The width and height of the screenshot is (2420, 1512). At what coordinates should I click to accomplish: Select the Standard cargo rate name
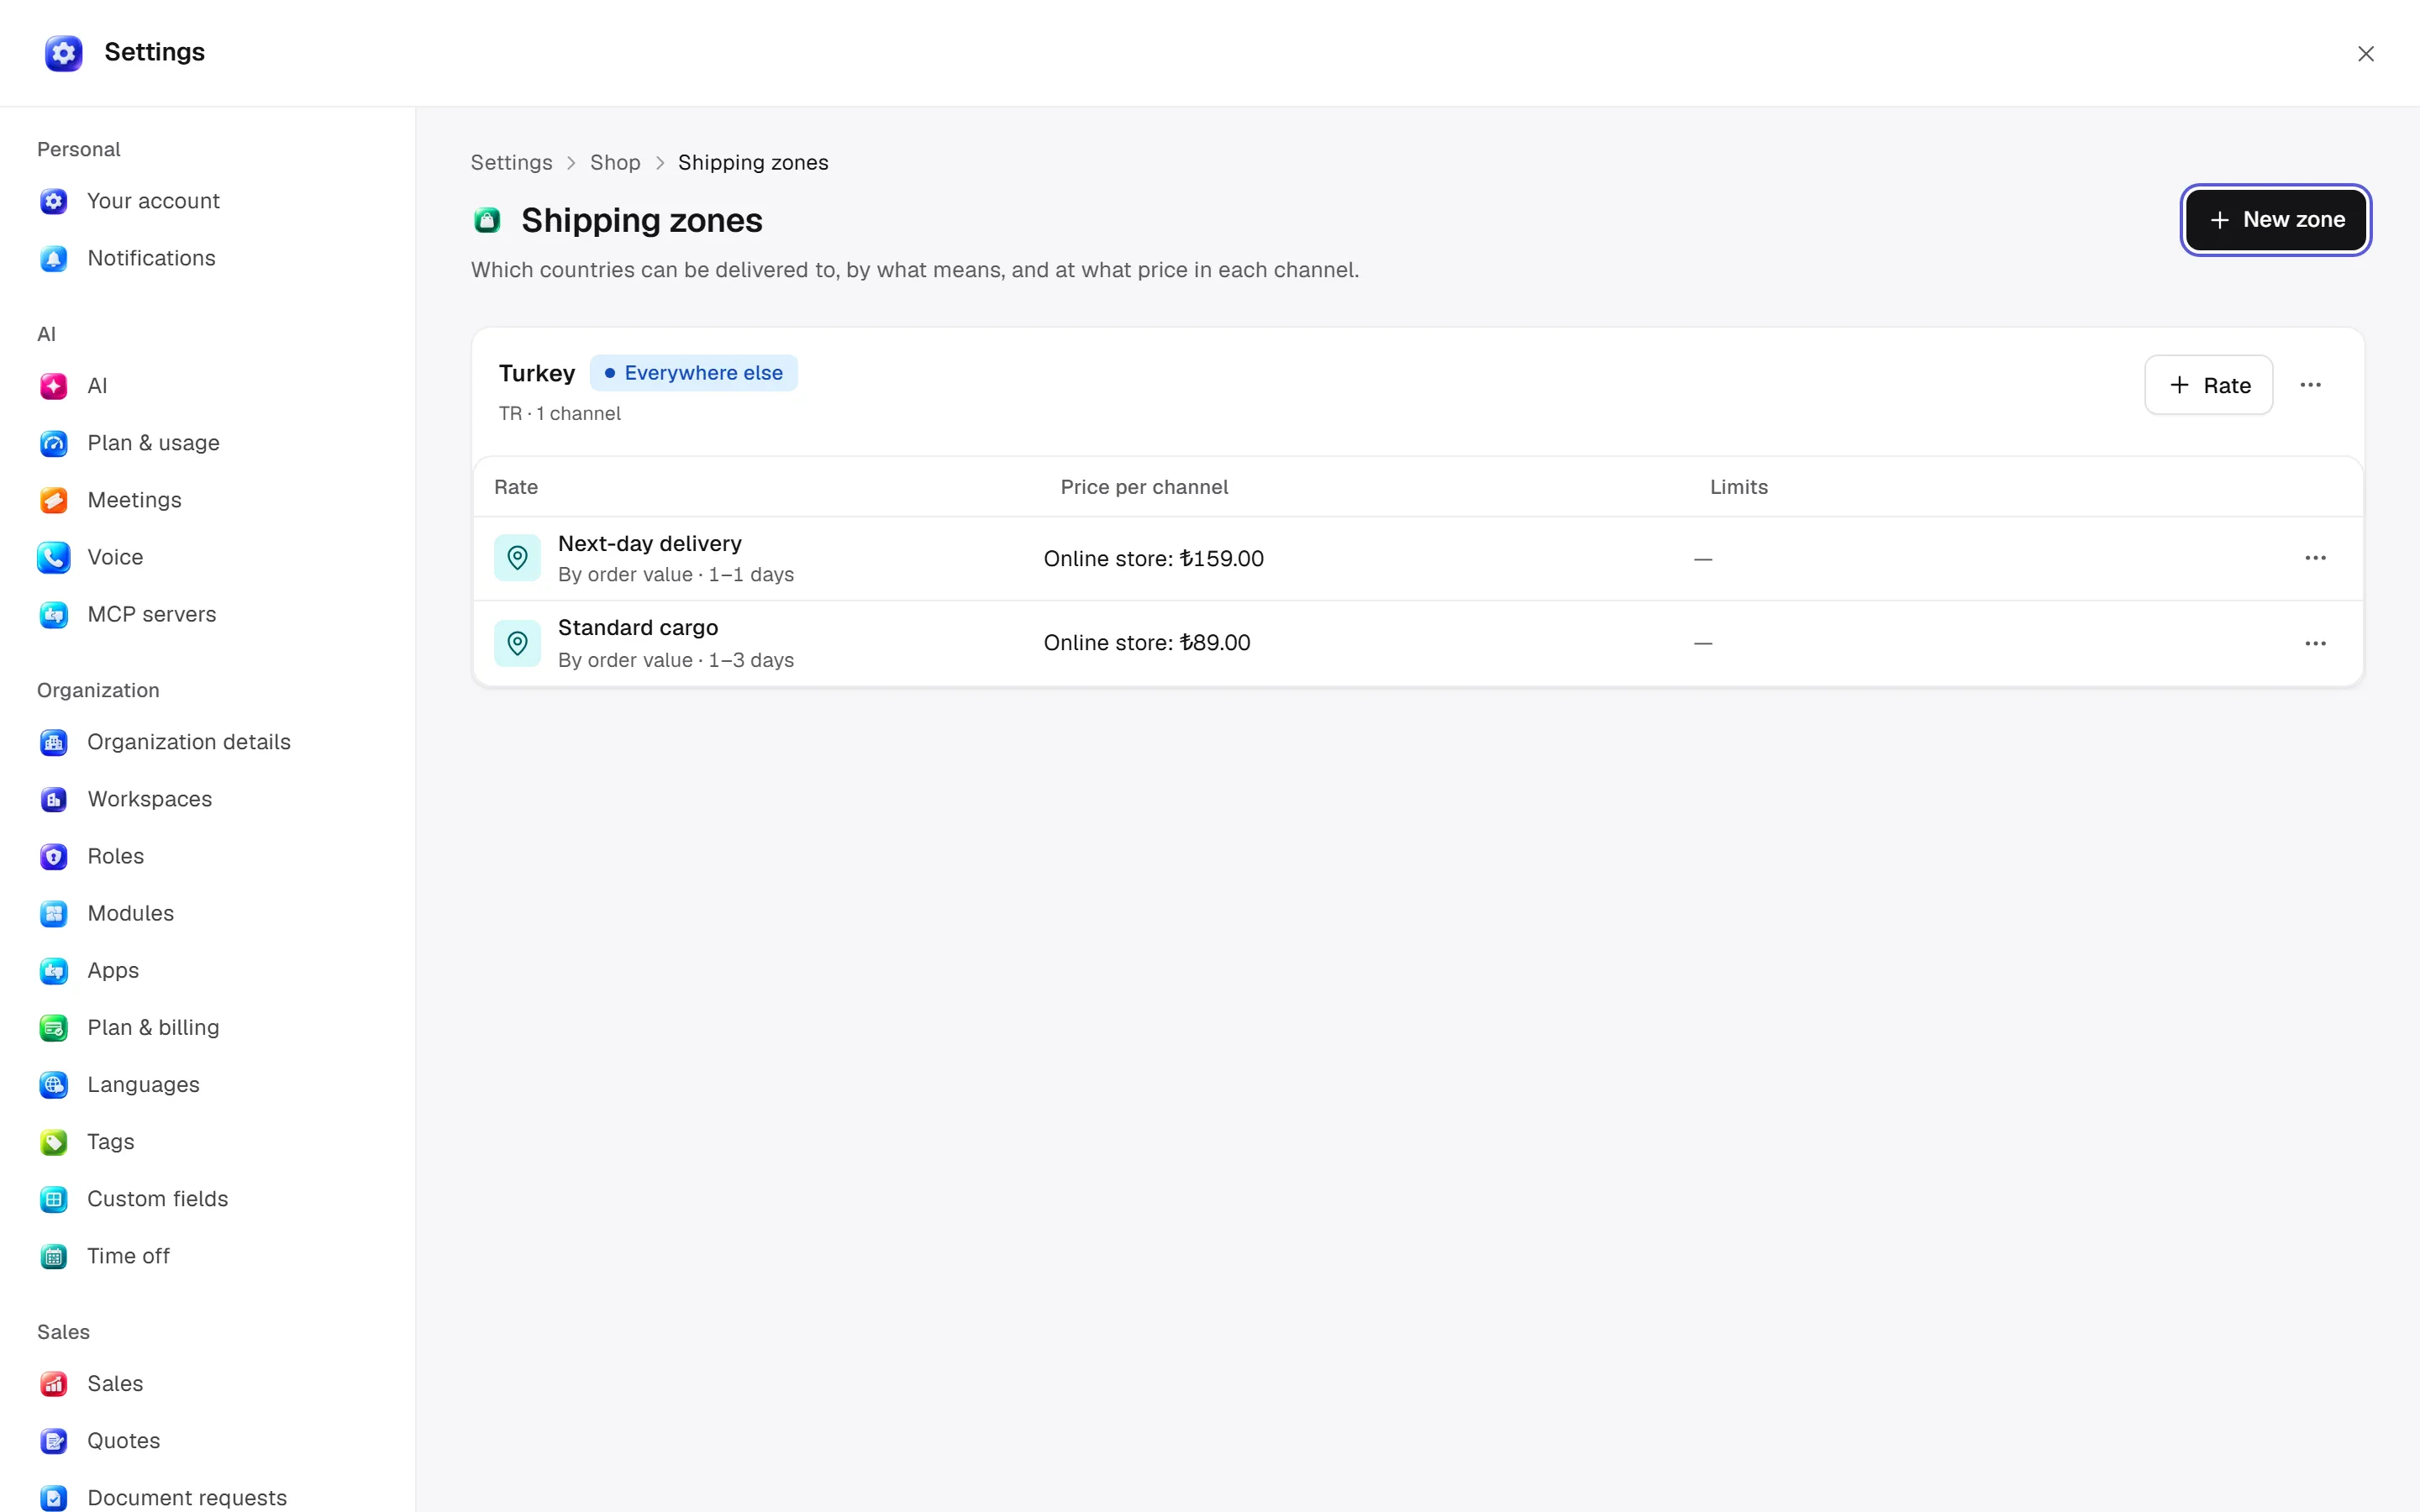[x=638, y=627]
